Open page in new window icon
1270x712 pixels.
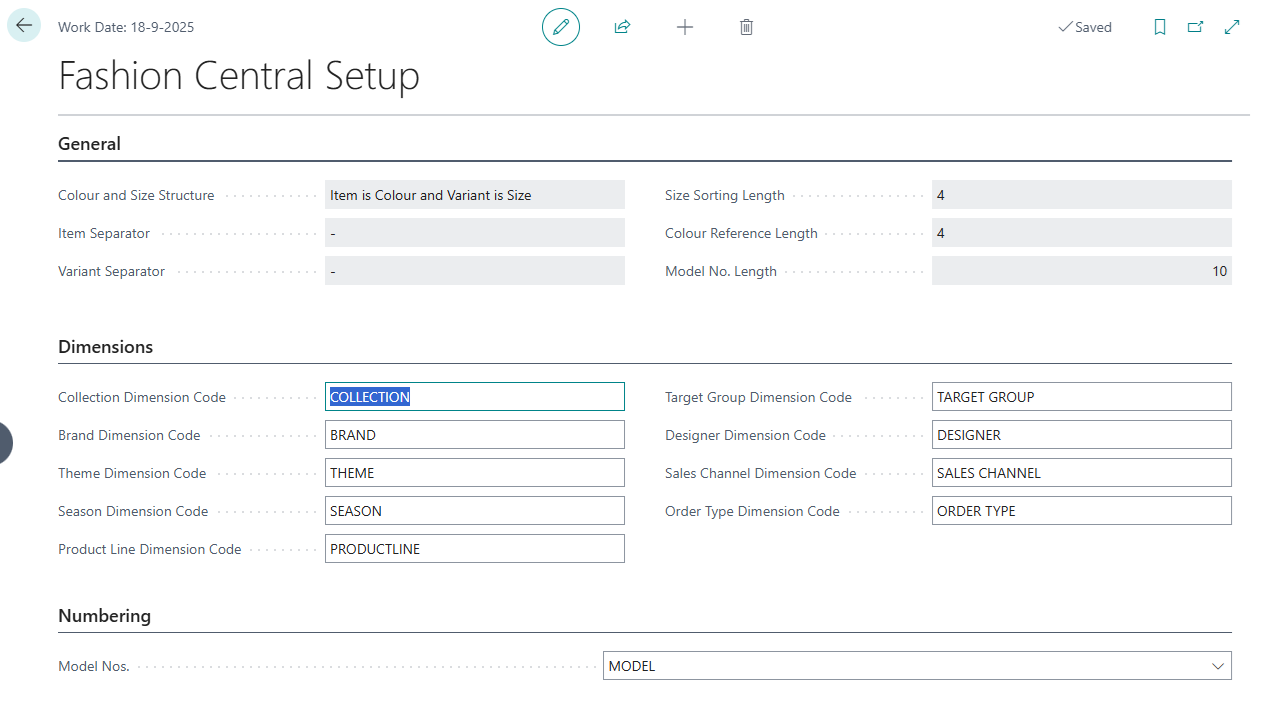tap(1195, 27)
